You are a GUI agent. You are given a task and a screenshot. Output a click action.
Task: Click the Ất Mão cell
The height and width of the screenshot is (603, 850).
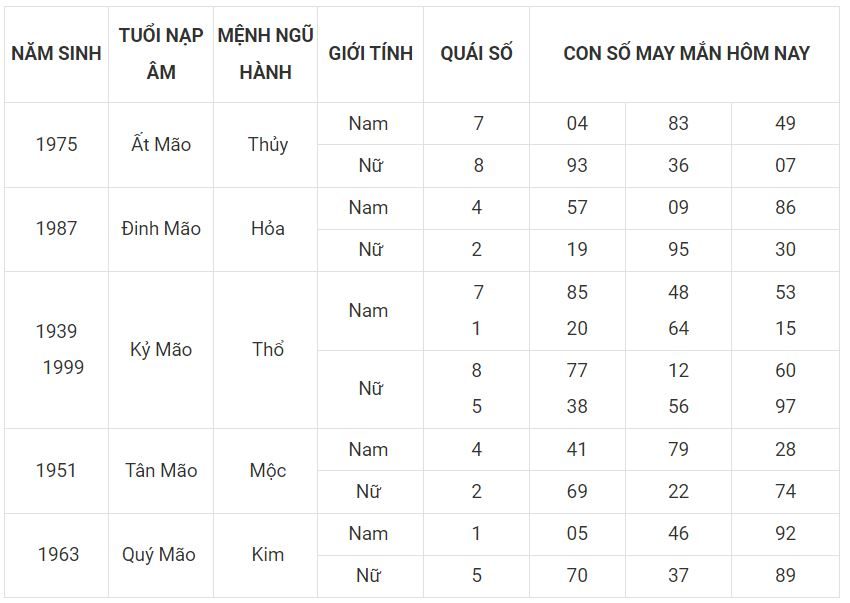point(161,144)
